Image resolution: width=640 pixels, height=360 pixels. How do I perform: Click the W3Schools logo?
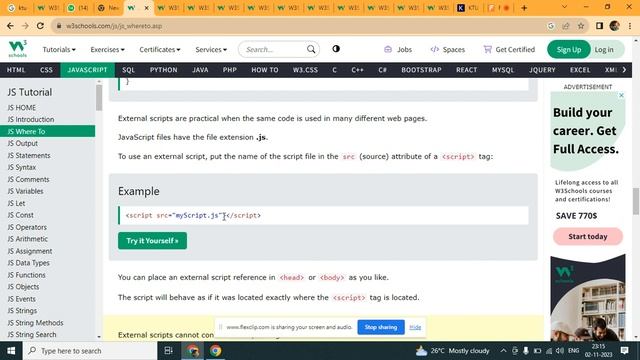18,49
